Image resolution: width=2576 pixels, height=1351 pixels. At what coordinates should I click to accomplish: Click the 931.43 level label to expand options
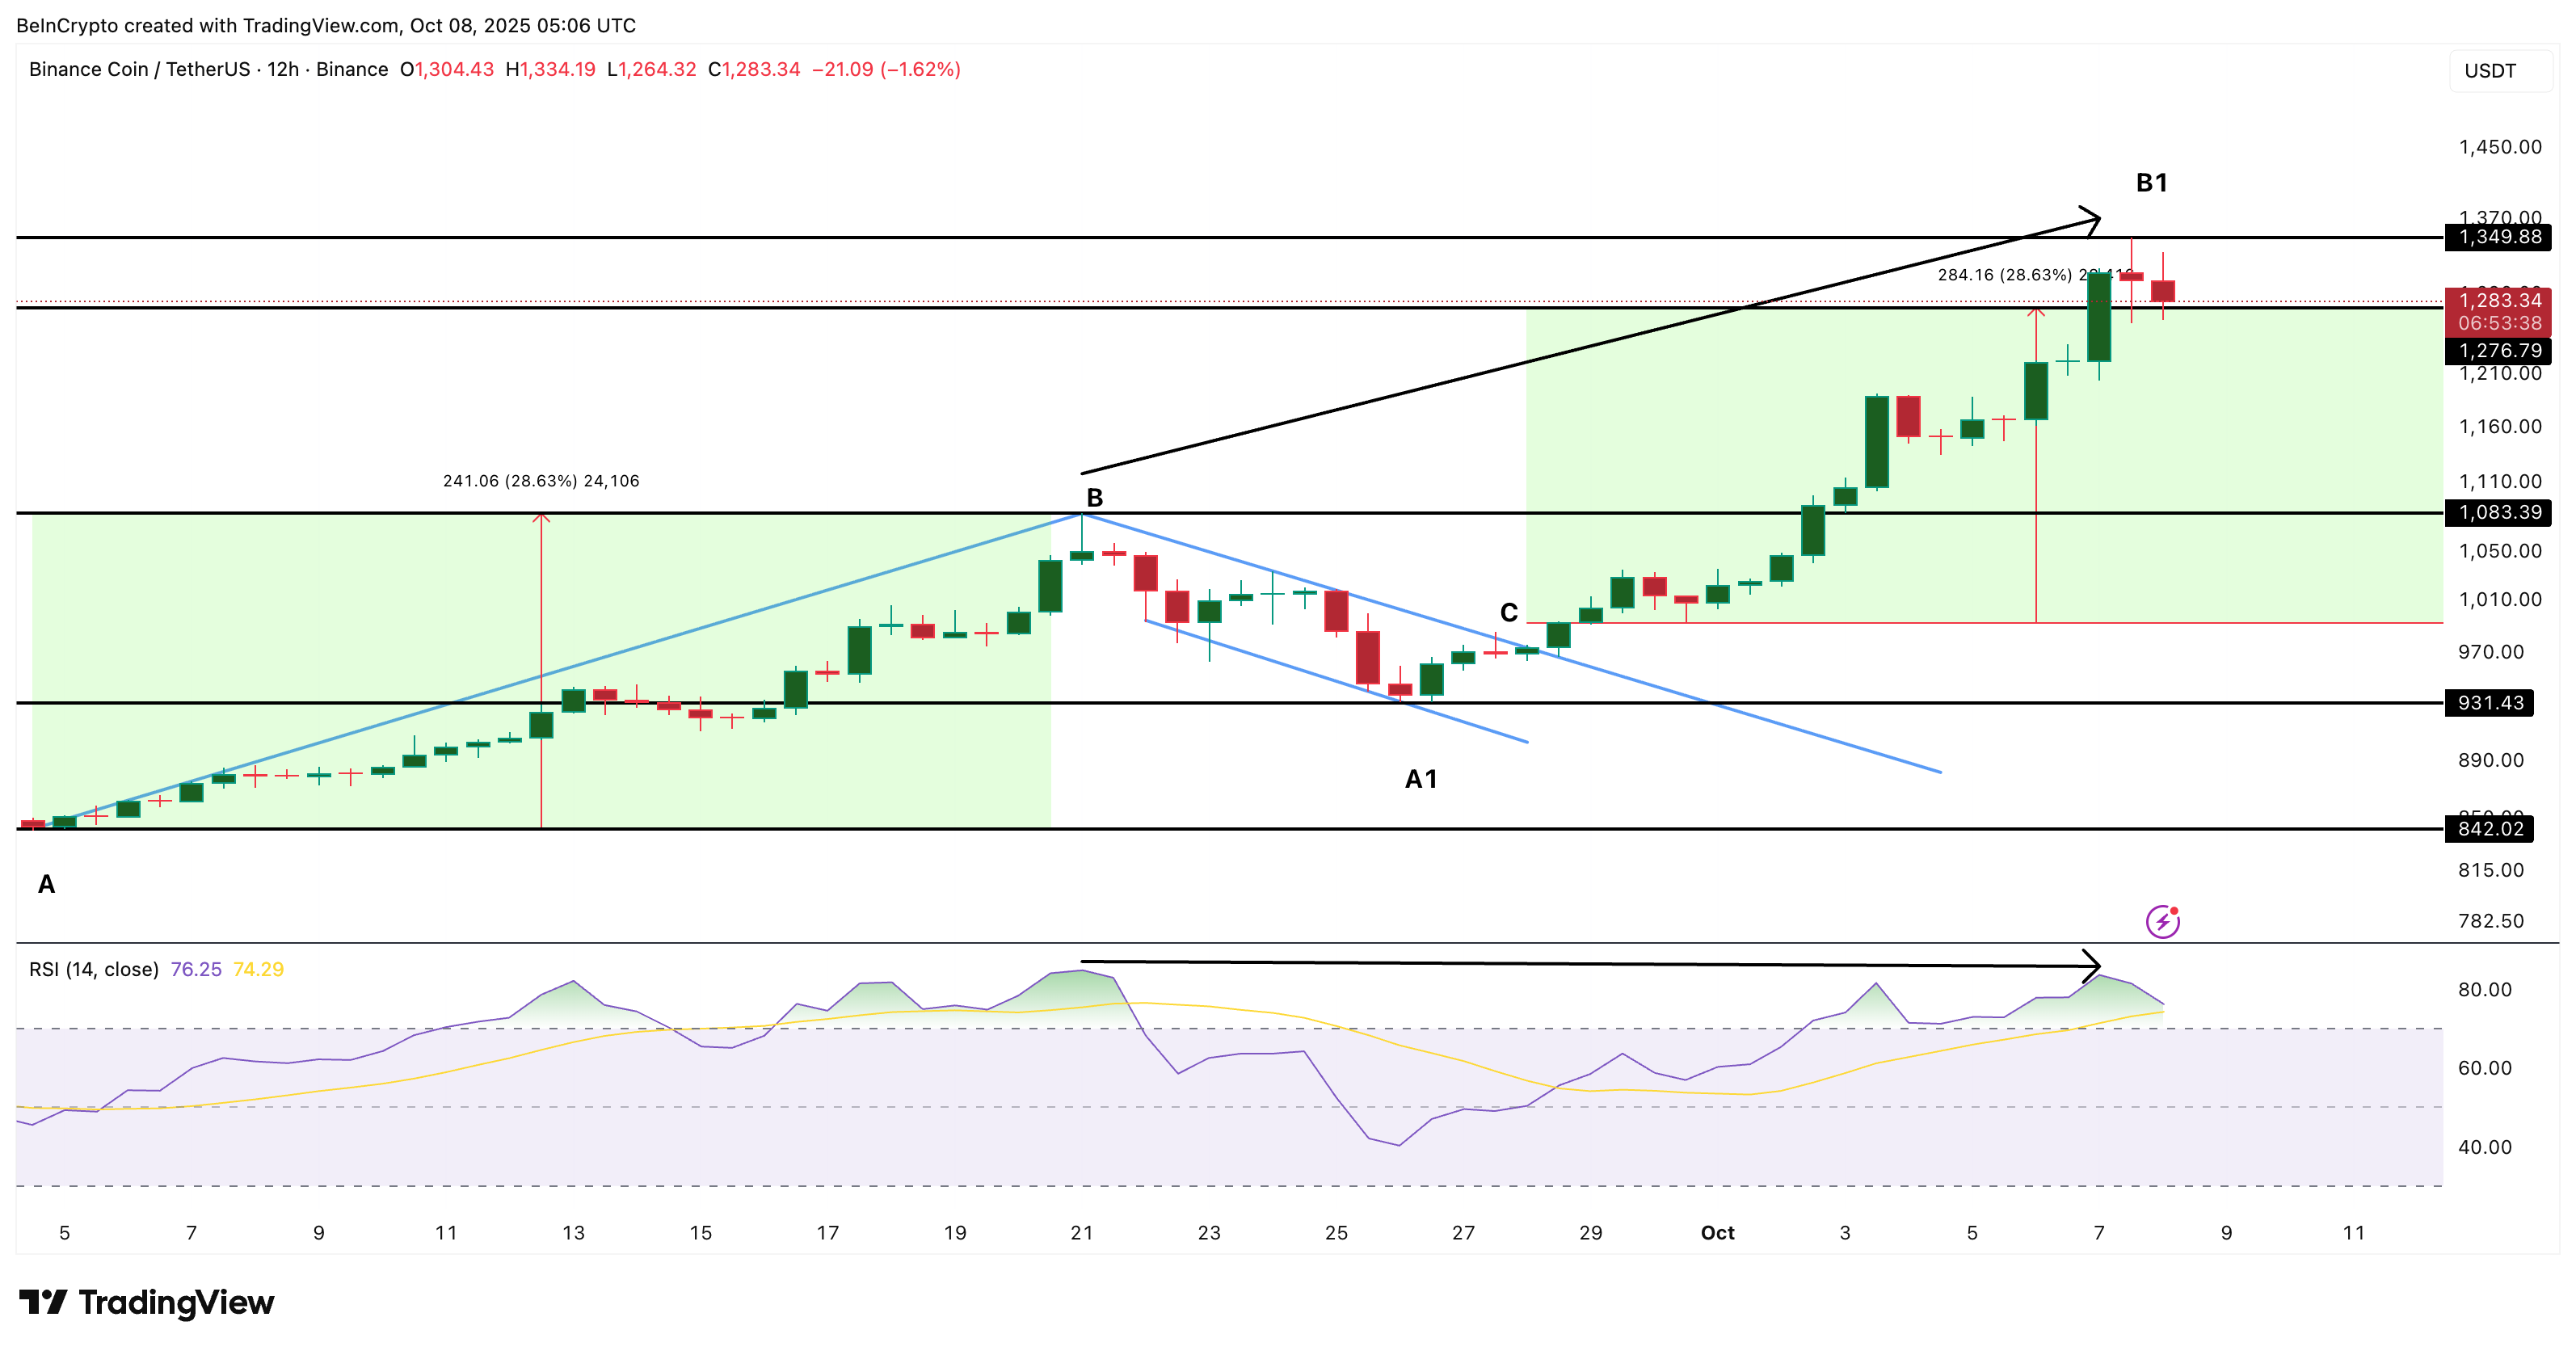point(2489,703)
